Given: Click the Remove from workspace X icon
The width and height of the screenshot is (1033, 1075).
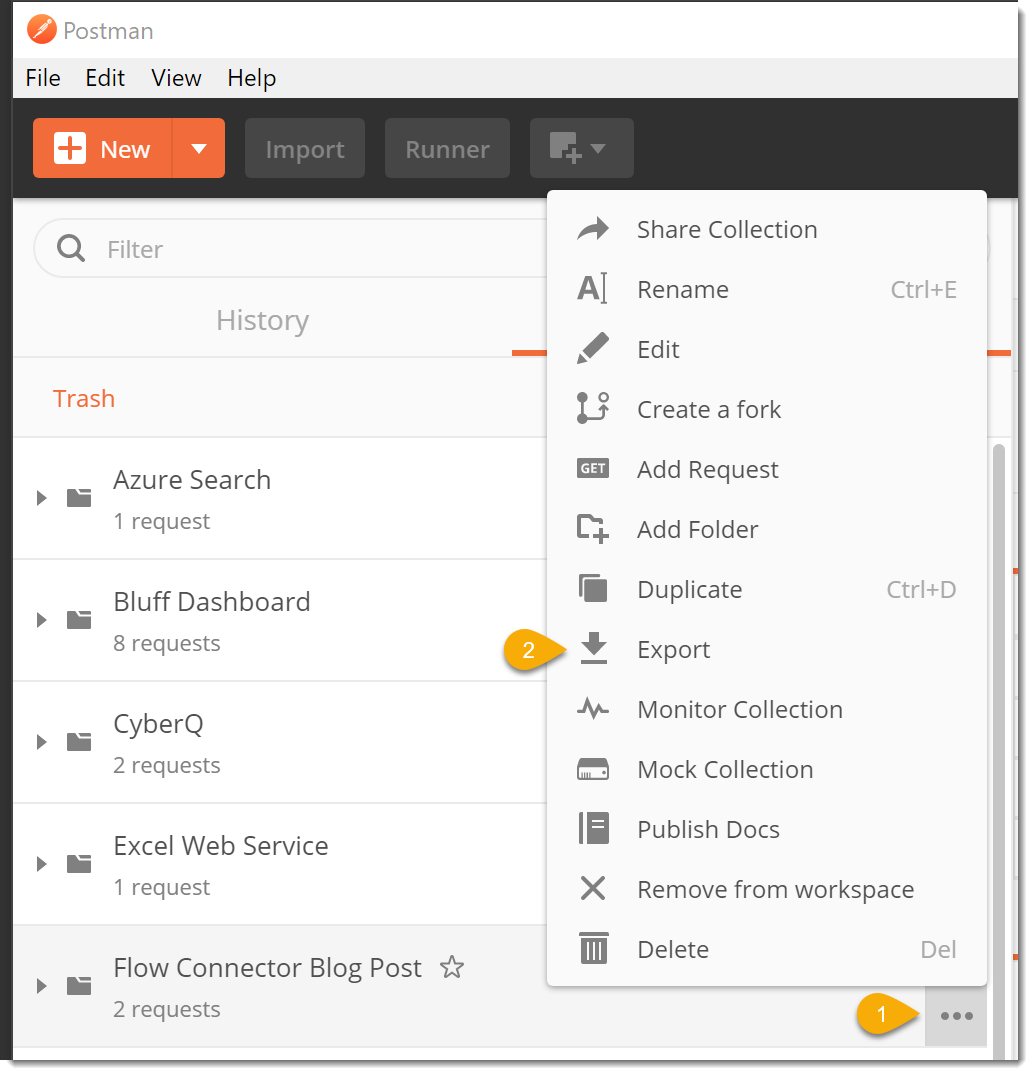Looking at the screenshot, I should (x=593, y=889).
